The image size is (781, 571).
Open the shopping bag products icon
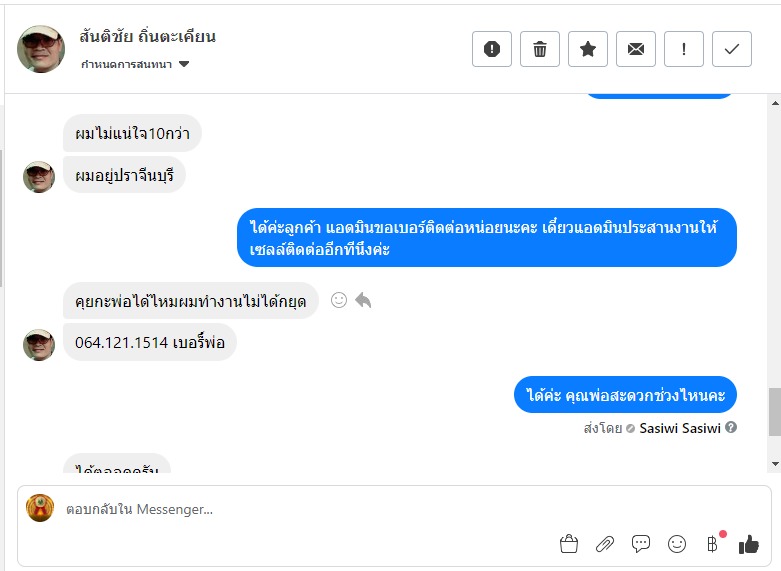coord(569,544)
